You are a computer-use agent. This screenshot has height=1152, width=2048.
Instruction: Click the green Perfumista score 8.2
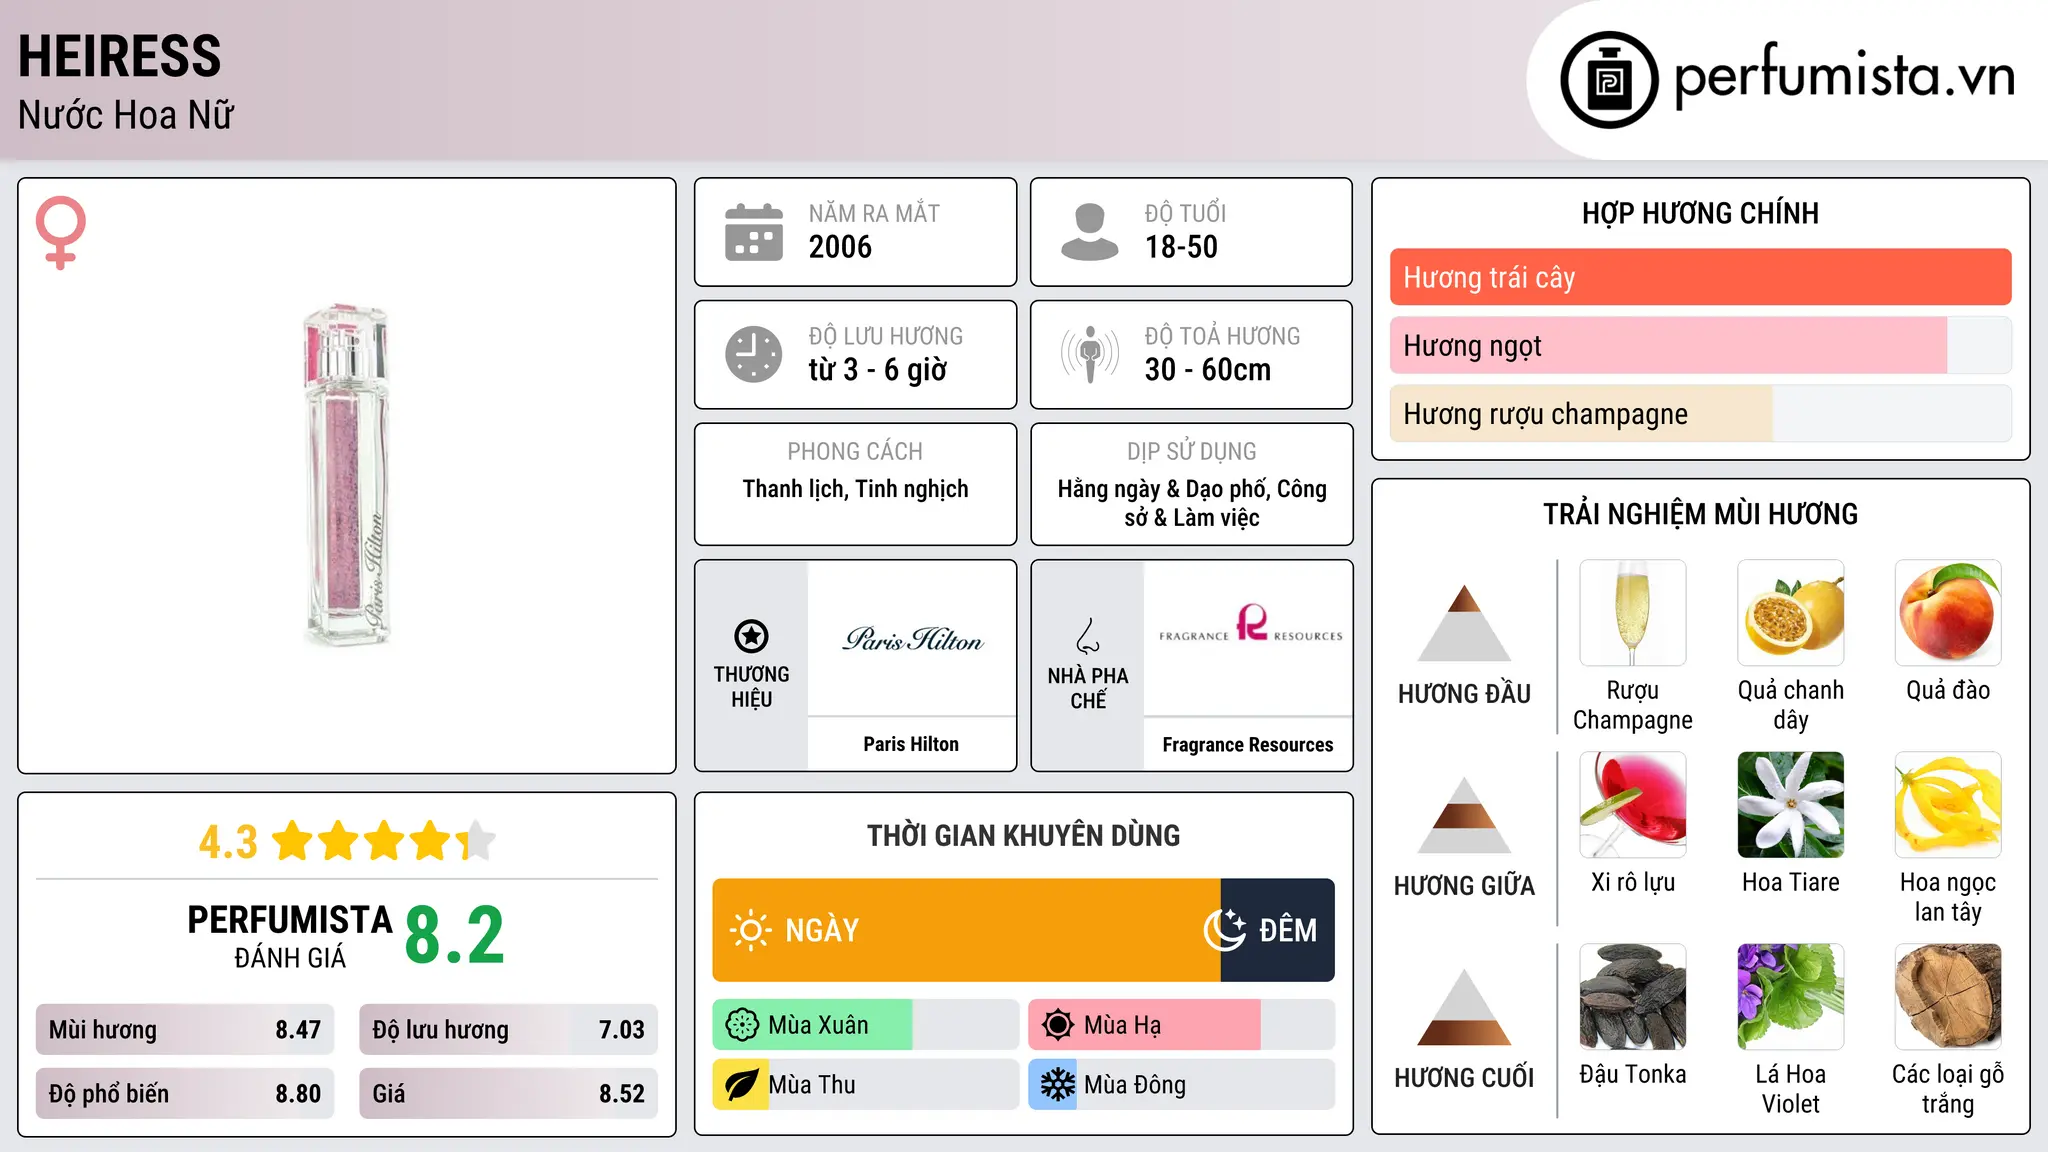[x=455, y=935]
